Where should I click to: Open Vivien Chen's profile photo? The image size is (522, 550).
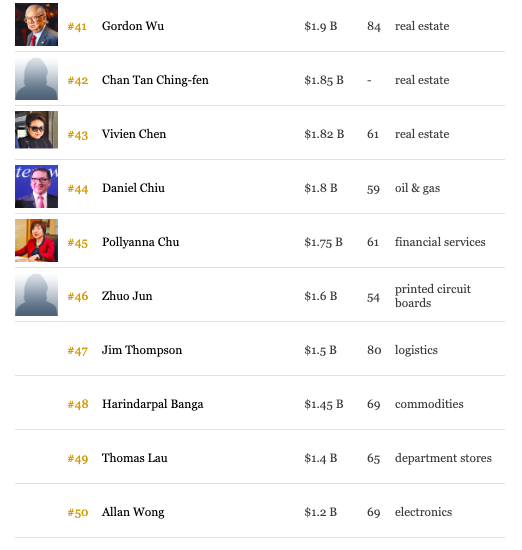point(36,130)
